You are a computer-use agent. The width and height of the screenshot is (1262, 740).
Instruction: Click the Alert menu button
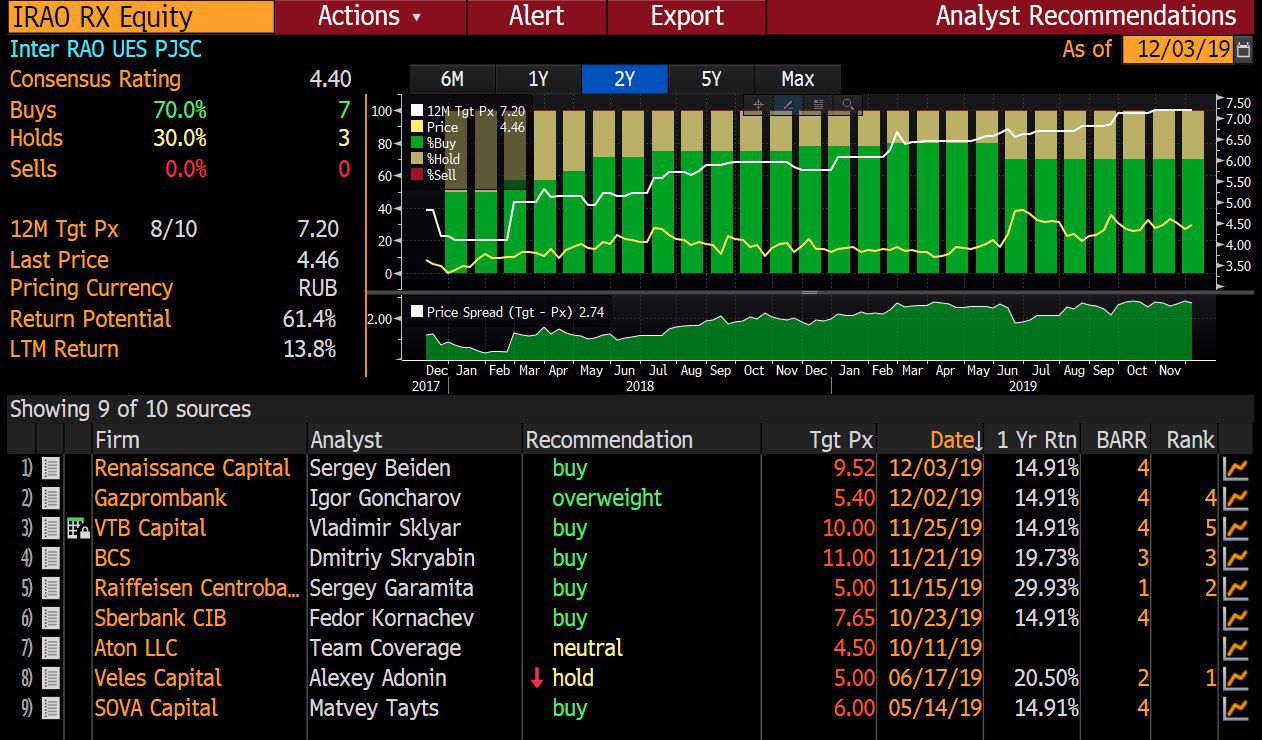tap(536, 16)
